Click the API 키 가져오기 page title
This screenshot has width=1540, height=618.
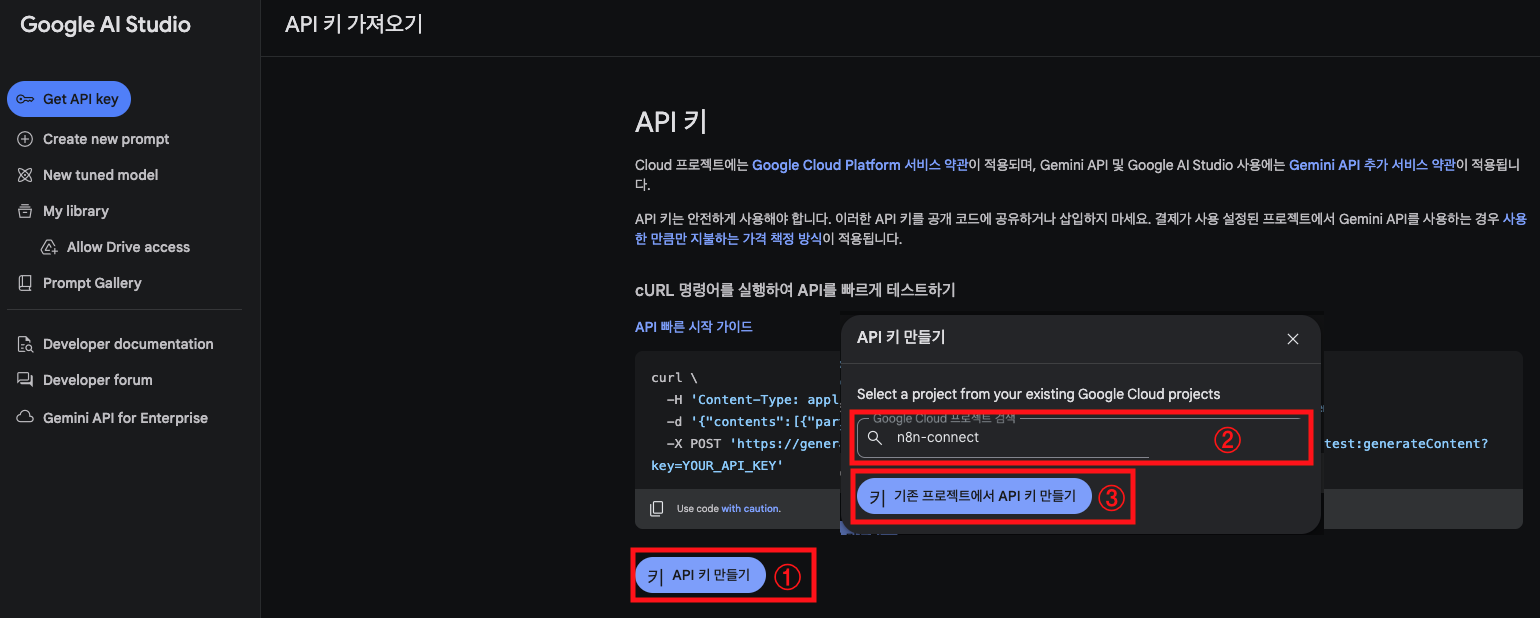(x=354, y=25)
